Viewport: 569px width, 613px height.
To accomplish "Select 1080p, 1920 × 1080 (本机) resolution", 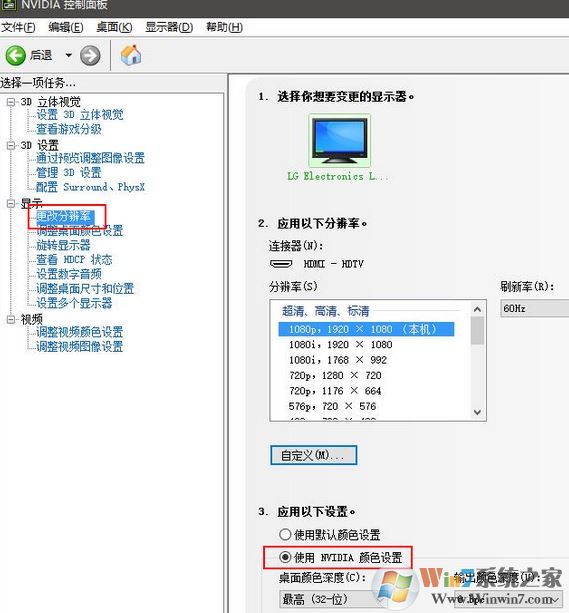I will pyautogui.click(x=366, y=329).
